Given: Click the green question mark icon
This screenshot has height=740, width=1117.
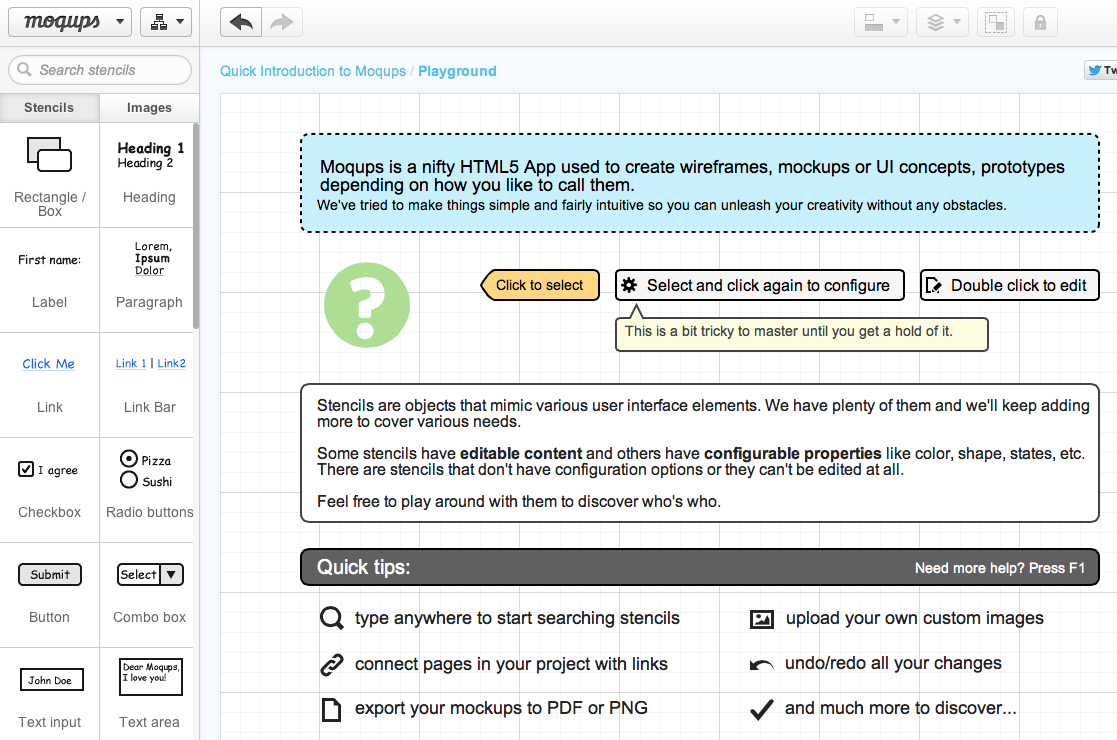Looking at the screenshot, I should click(367, 305).
